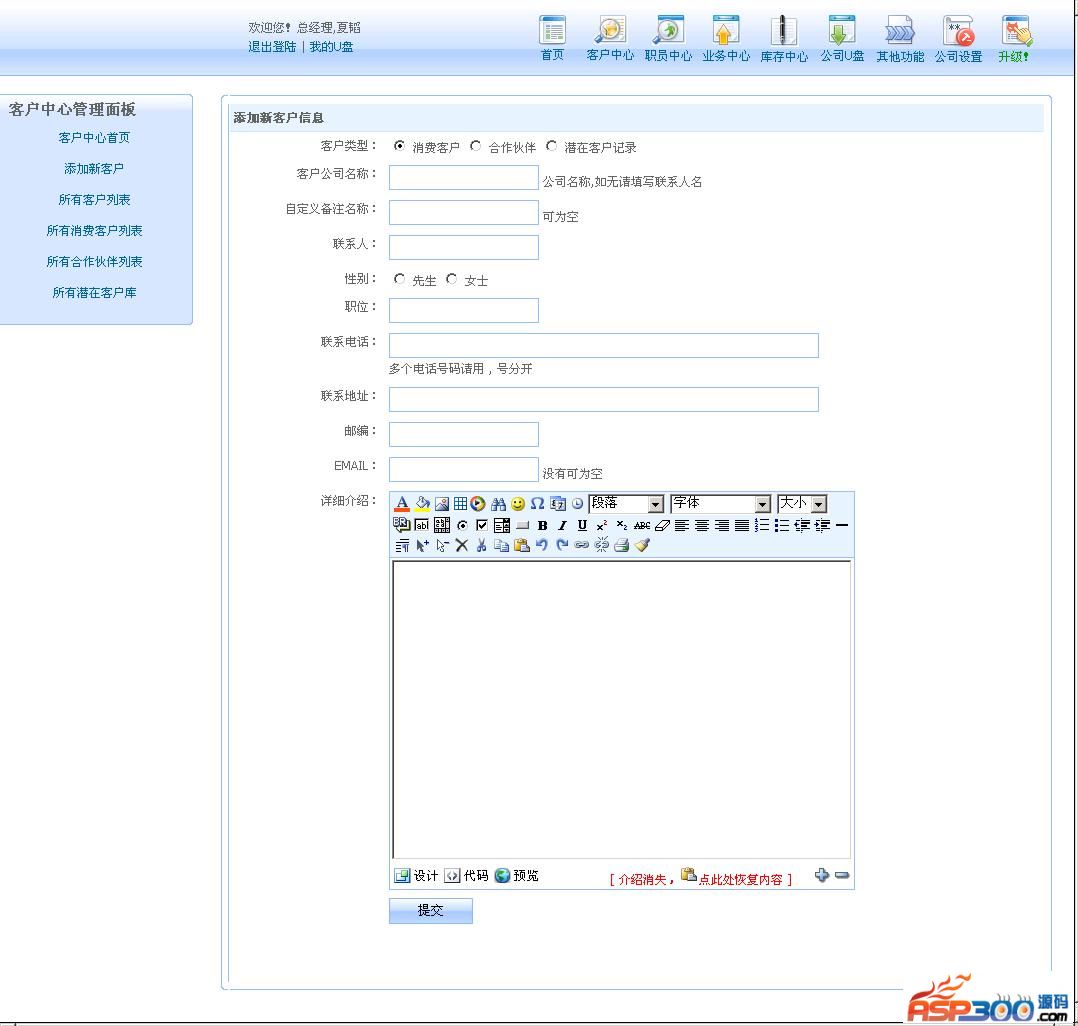Insert hyperlink with chain icon

click(x=582, y=545)
